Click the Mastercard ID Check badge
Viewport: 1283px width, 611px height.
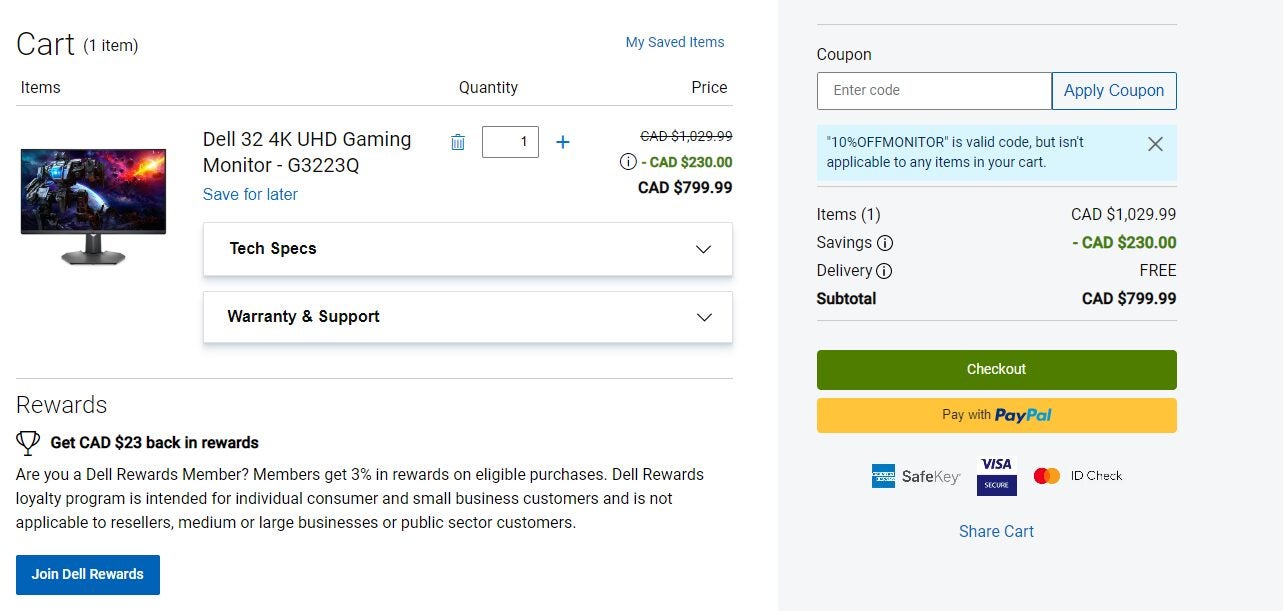pos(1078,475)
